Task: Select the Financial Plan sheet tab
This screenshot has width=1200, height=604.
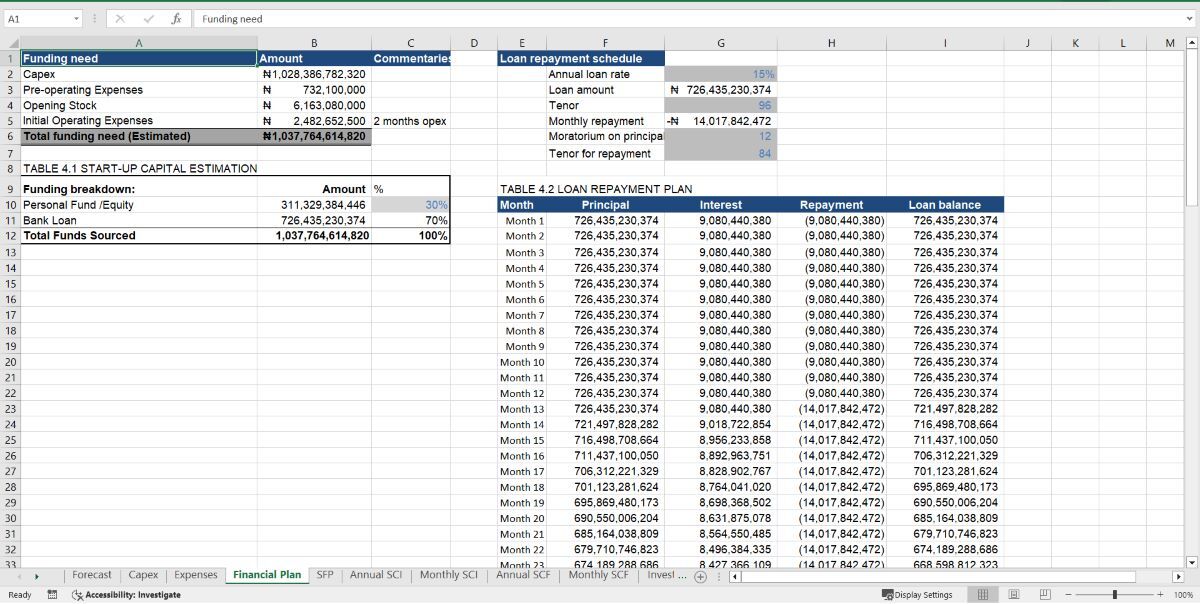Action: tap(267, 575)
